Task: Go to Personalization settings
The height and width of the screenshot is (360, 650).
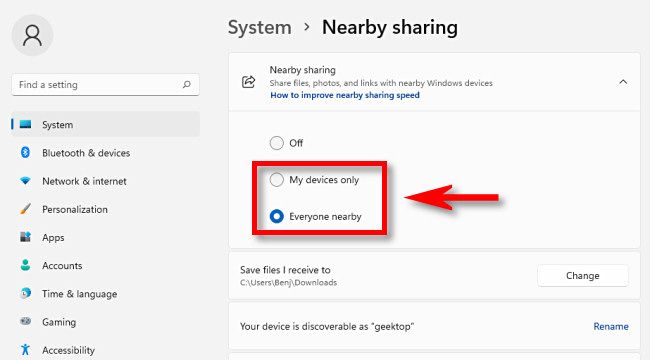Action: click(105, 209)
